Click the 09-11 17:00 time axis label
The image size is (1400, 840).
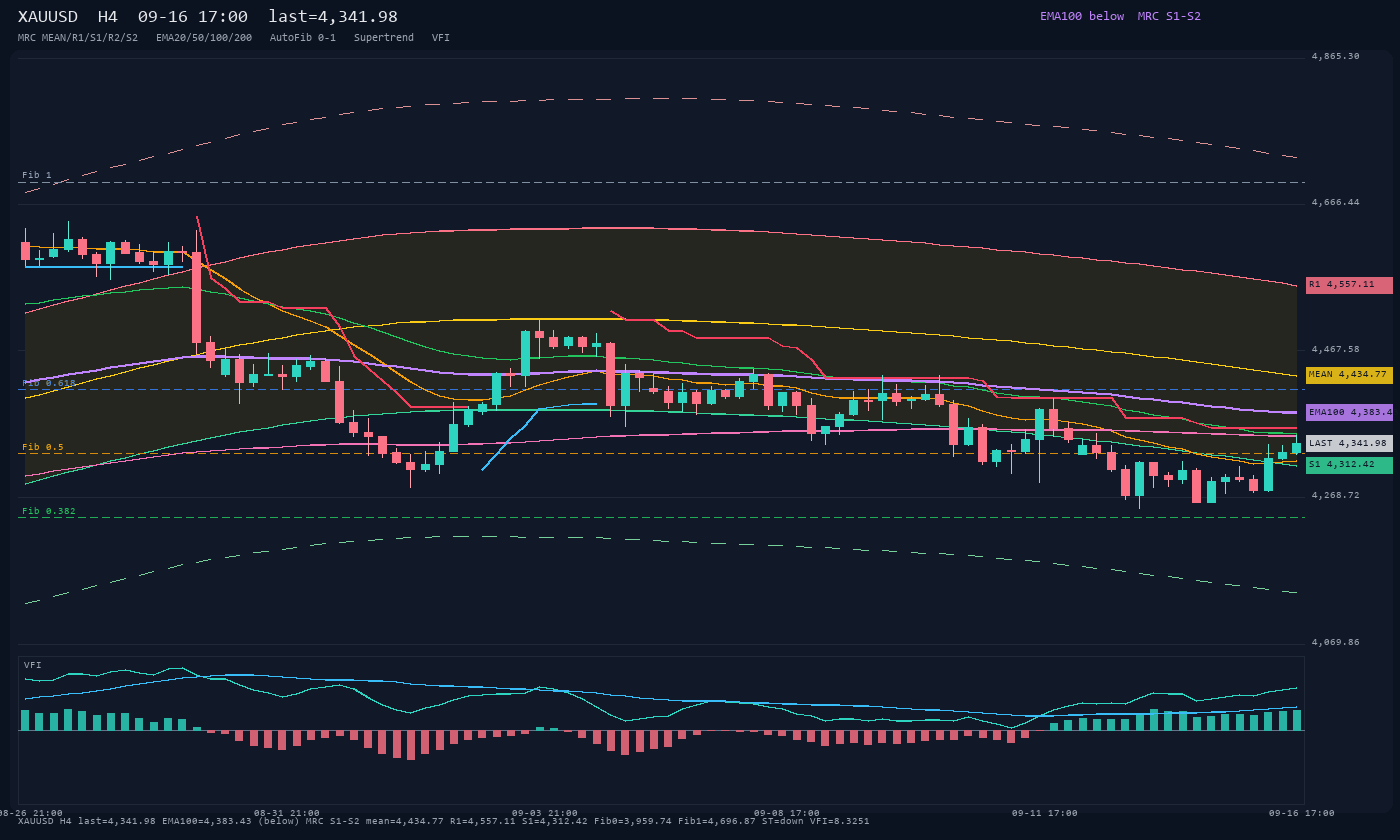click(x=1045, y=813)
